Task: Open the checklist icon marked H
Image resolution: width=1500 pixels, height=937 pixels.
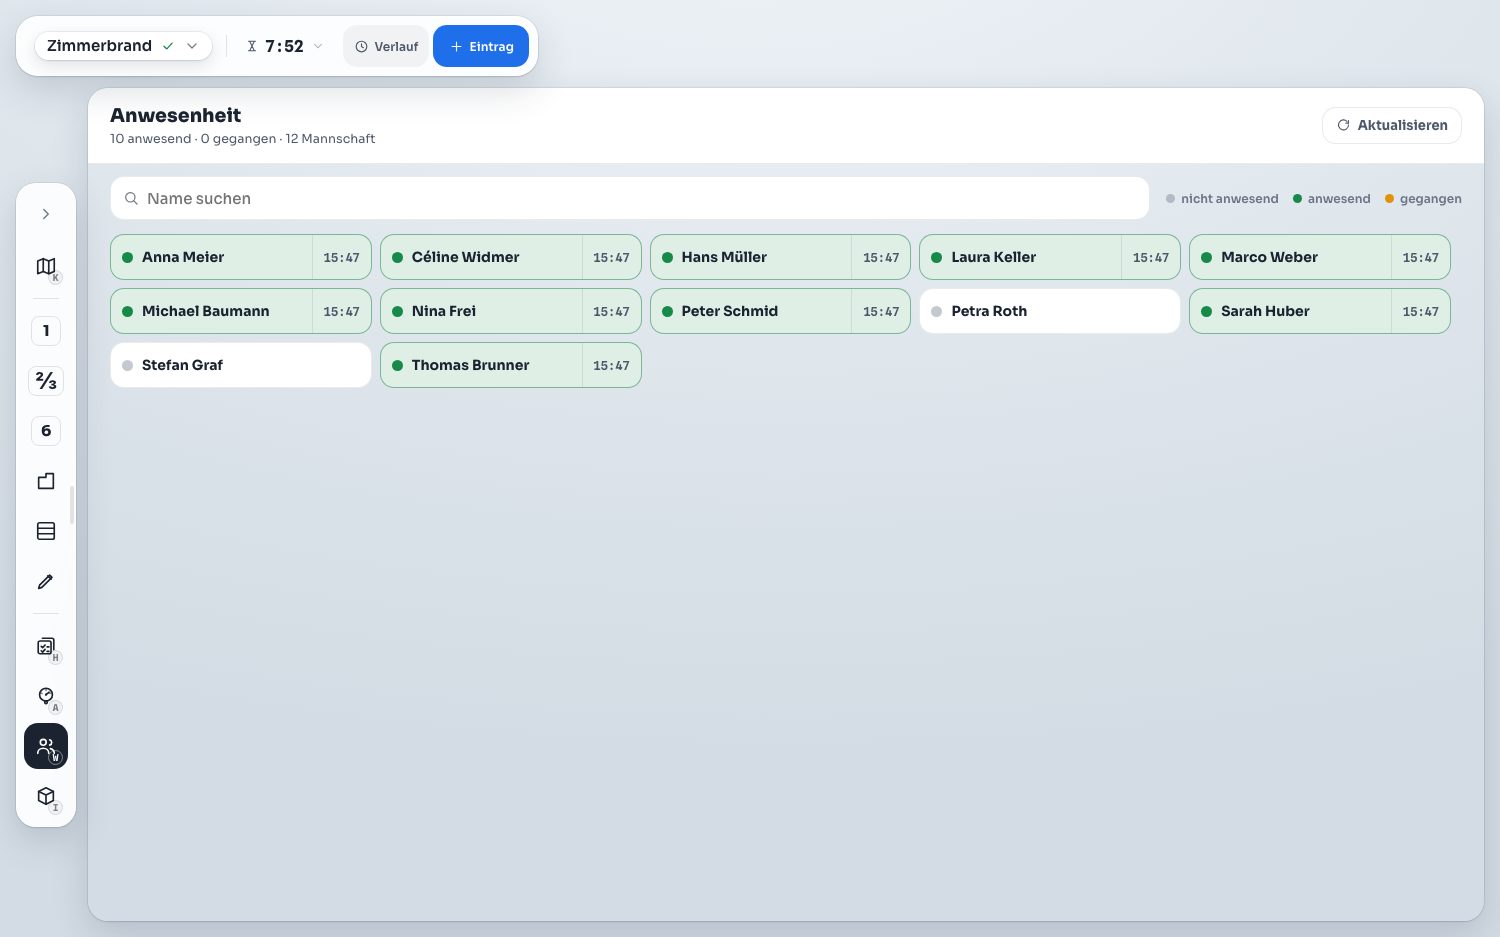Action: 46,647
